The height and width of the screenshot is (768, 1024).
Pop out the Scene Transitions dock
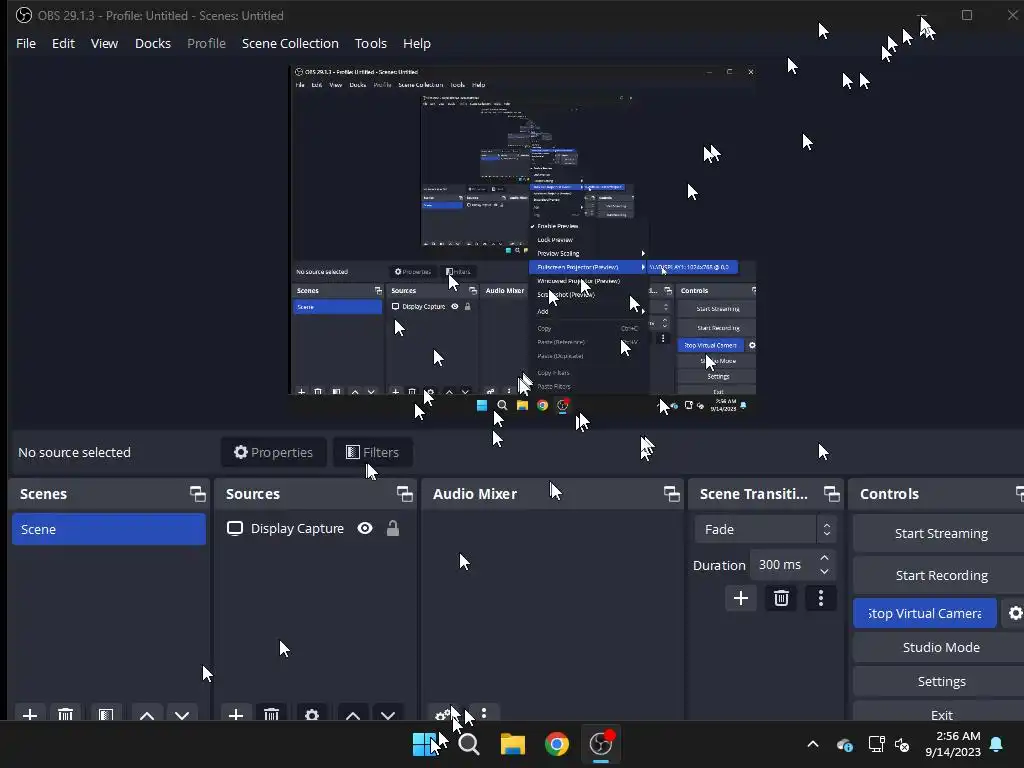click(x=831, y=494)
